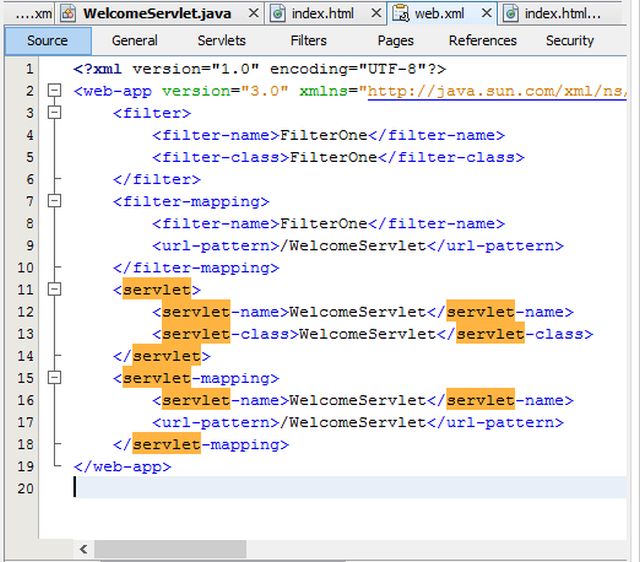Image resolution: width=640 pixels, height=562 pixels.
Task: Place cursor on empty line 20
Action: point(350,488)
